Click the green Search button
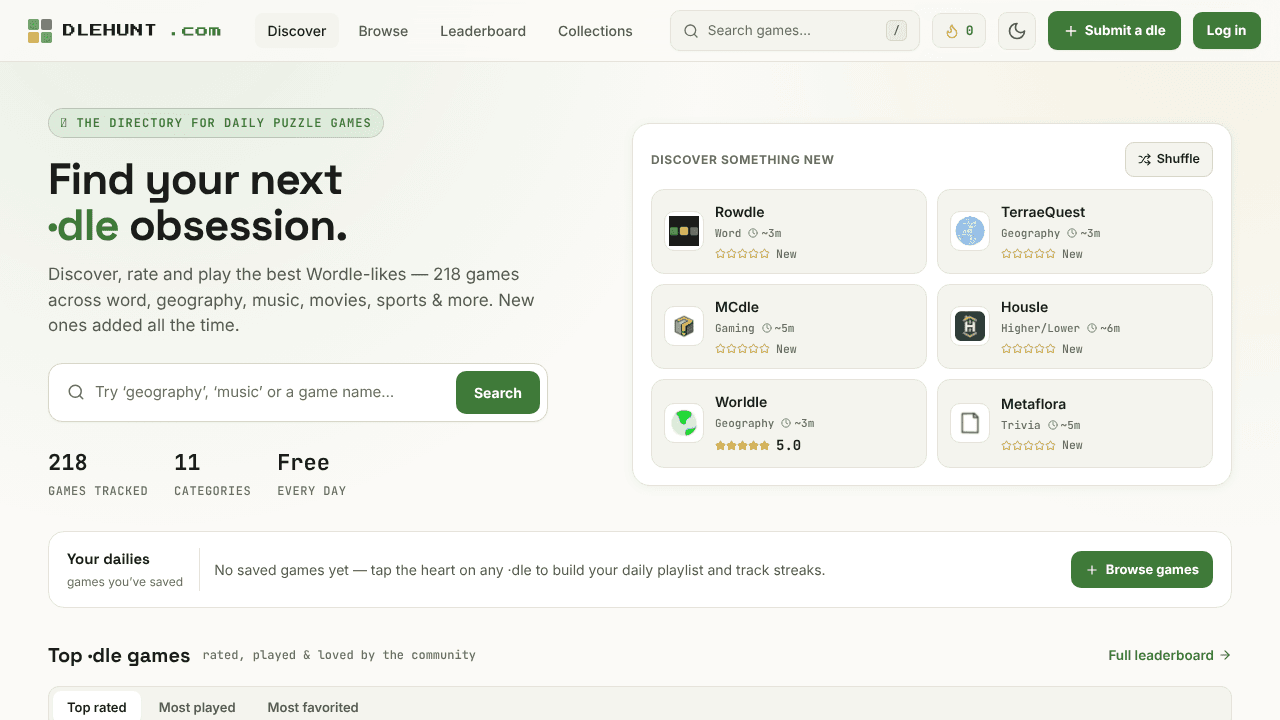Viewport: 1280px width, 720px height. (498, 393)
